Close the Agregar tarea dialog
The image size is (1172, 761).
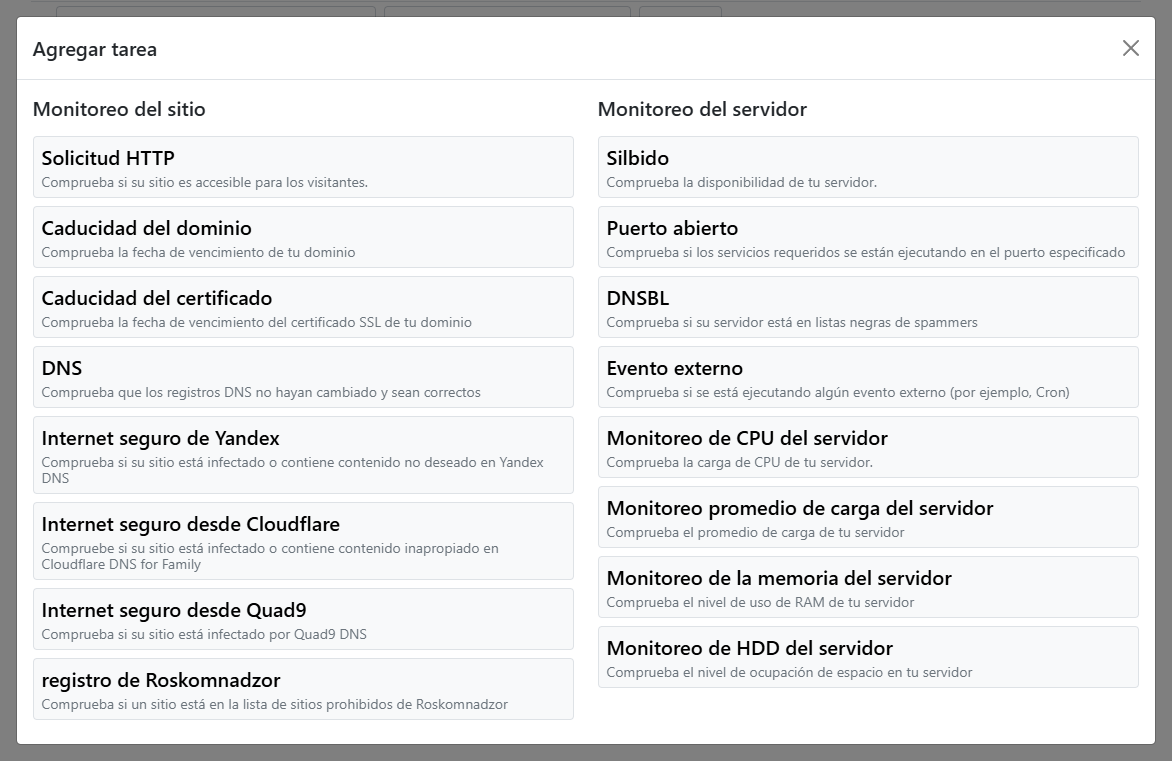point(1130,47)
